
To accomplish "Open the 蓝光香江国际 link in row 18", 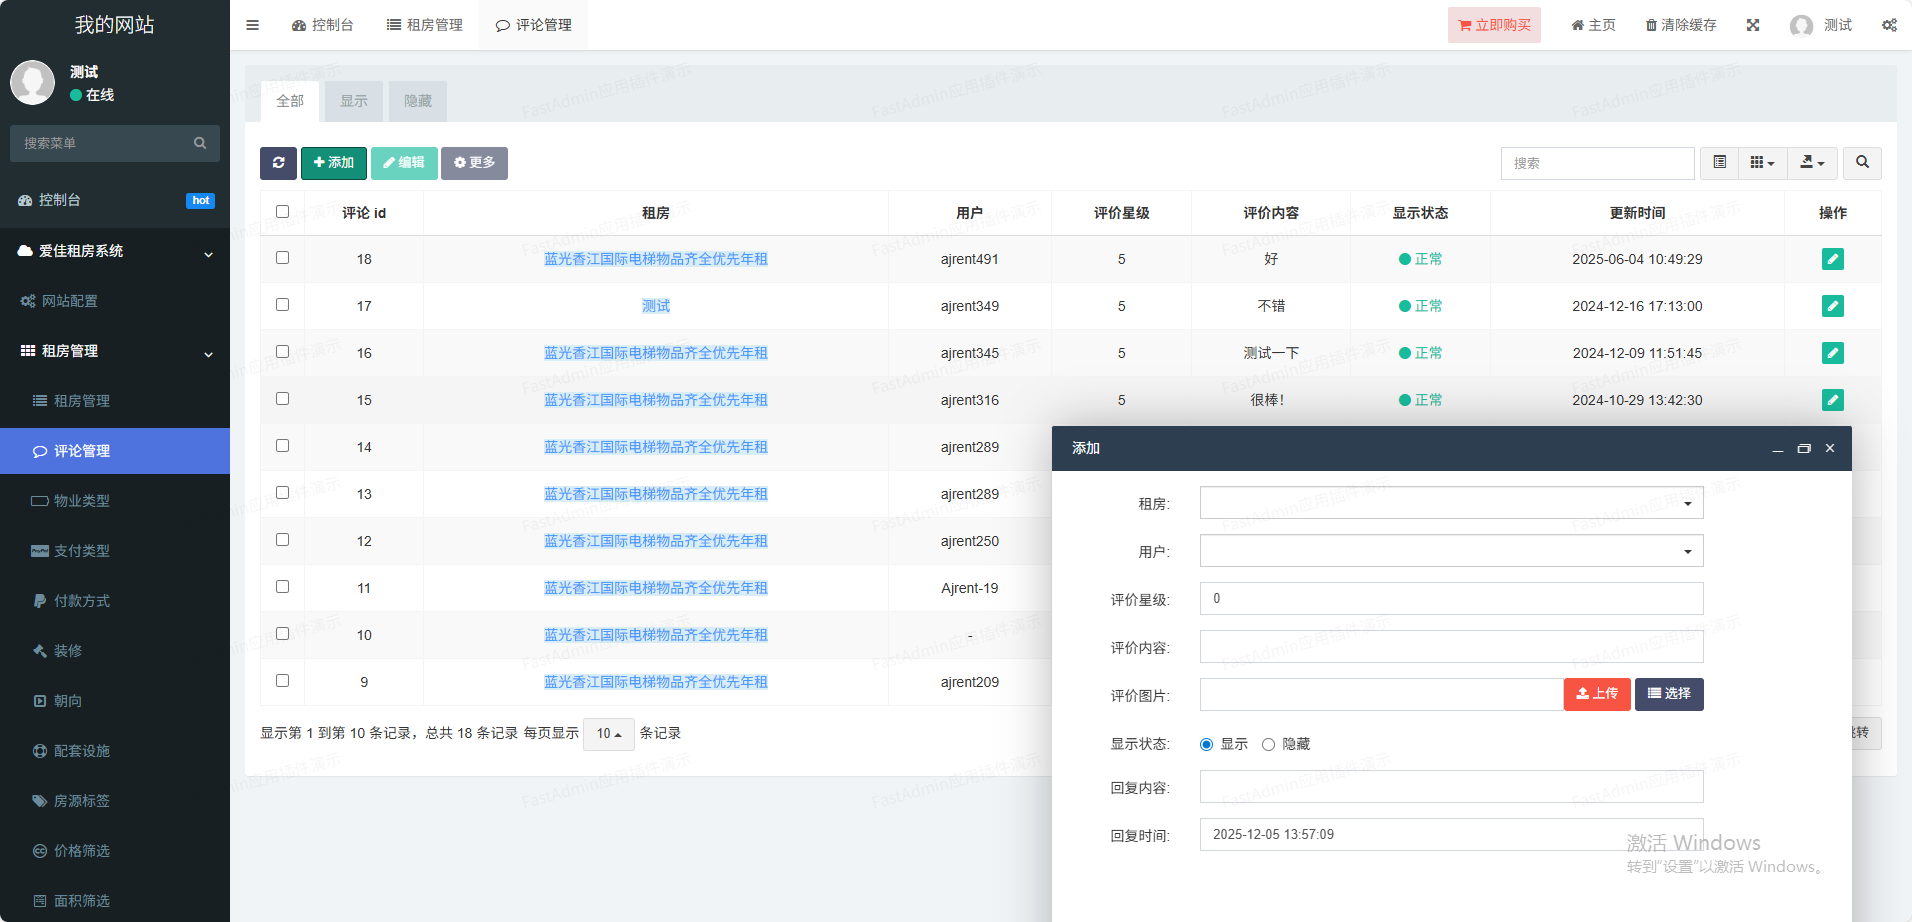I will point(655,259).
